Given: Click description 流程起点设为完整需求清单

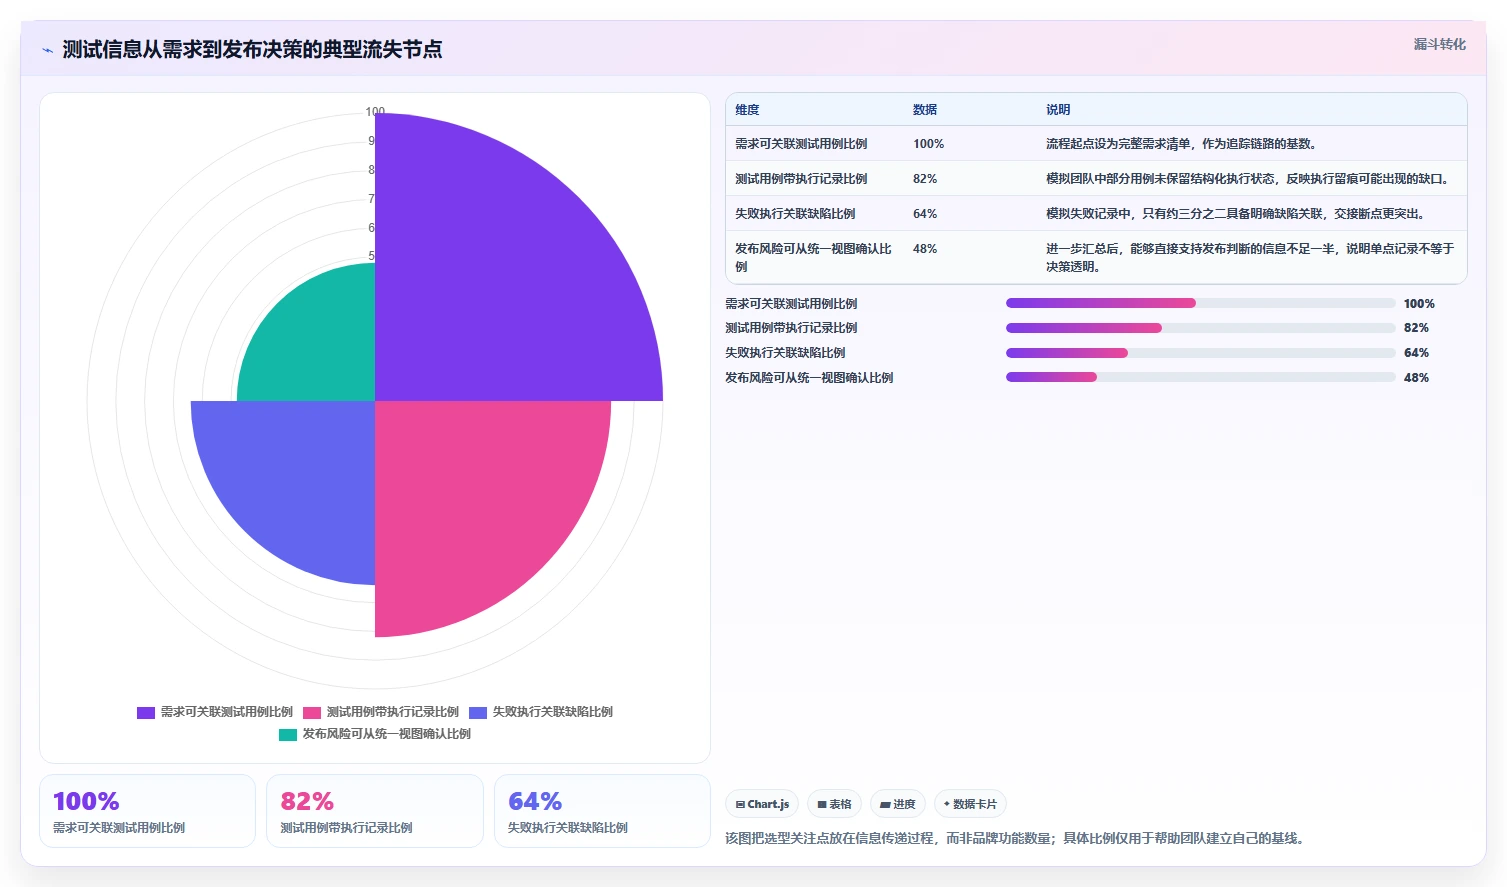Looking at the screenshot, I should click(x=1183, y=144).
